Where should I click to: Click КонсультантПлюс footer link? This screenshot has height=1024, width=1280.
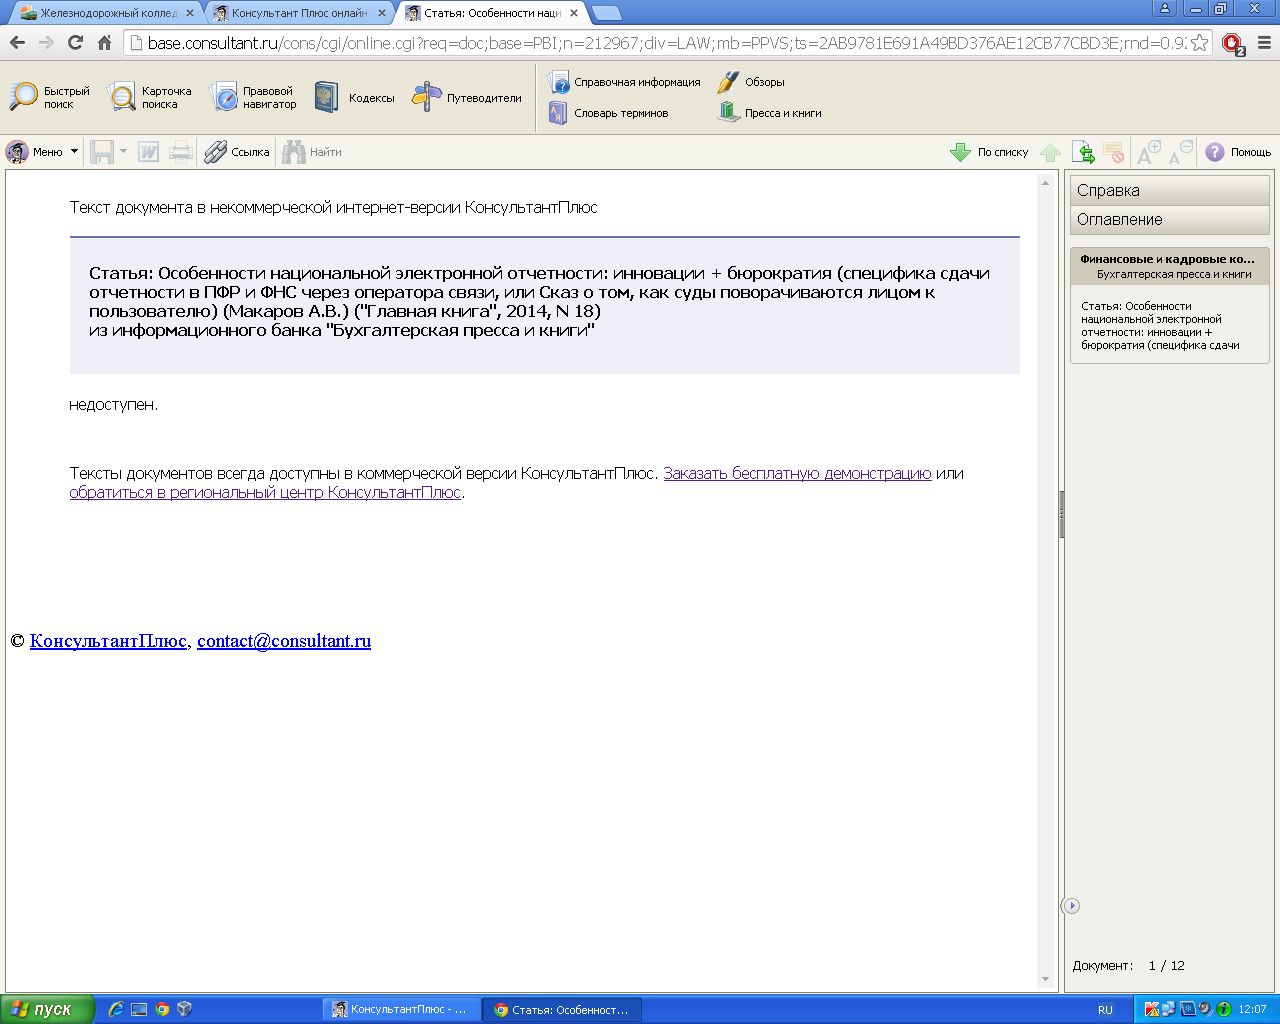click(x=108, y=641)
